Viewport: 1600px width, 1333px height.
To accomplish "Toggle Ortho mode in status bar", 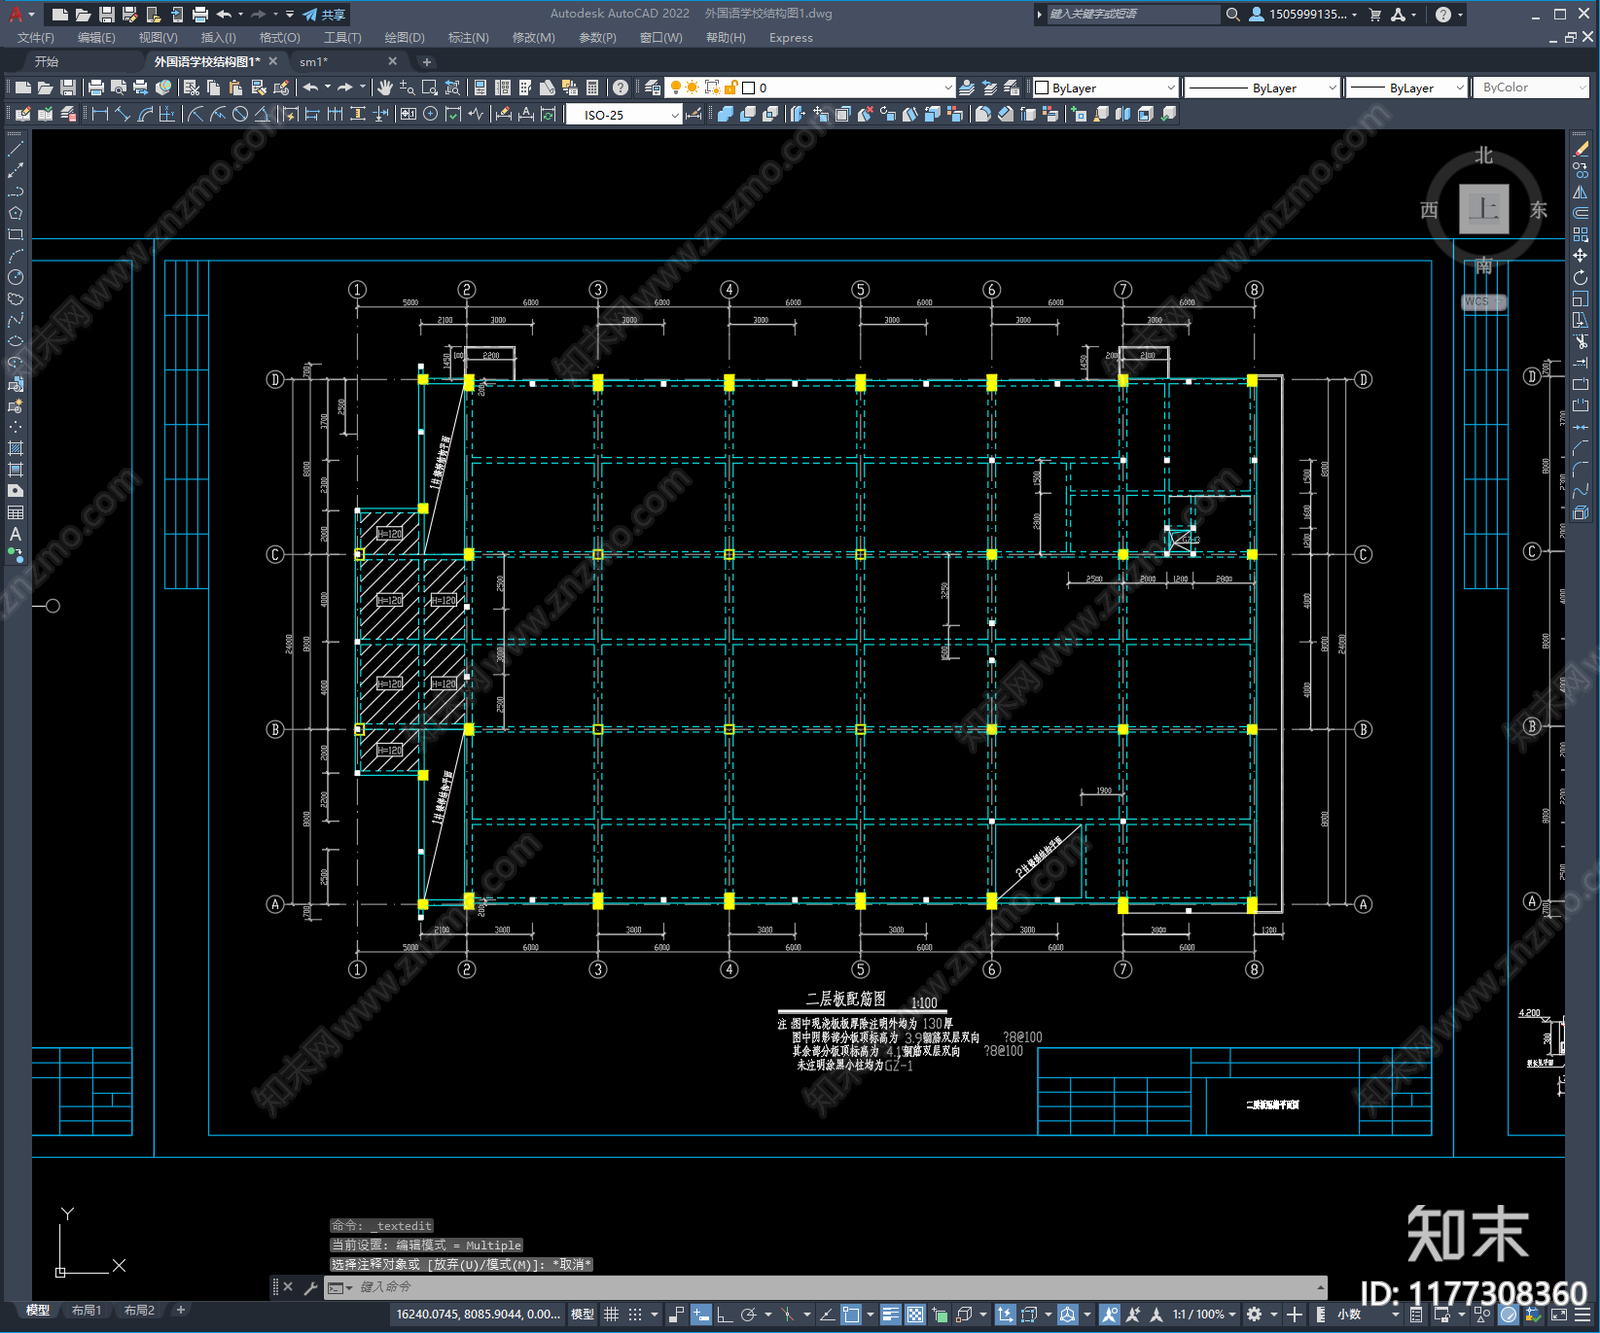I will 724,1314.
